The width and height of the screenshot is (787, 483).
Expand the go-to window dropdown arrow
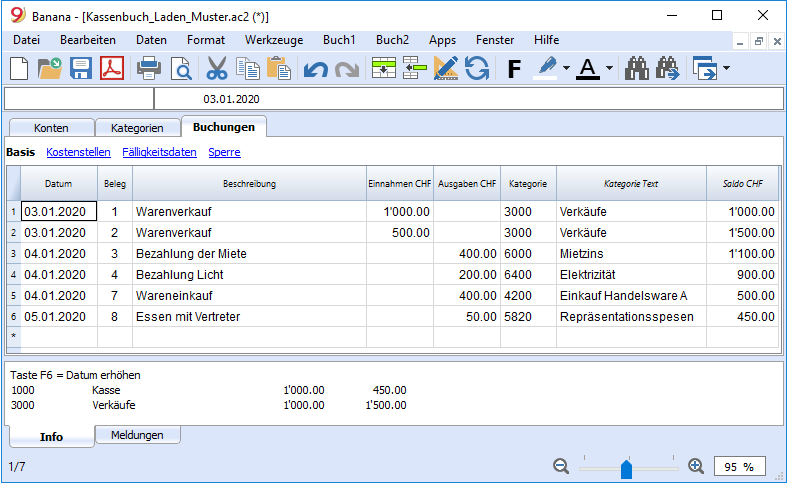(726, 68)
